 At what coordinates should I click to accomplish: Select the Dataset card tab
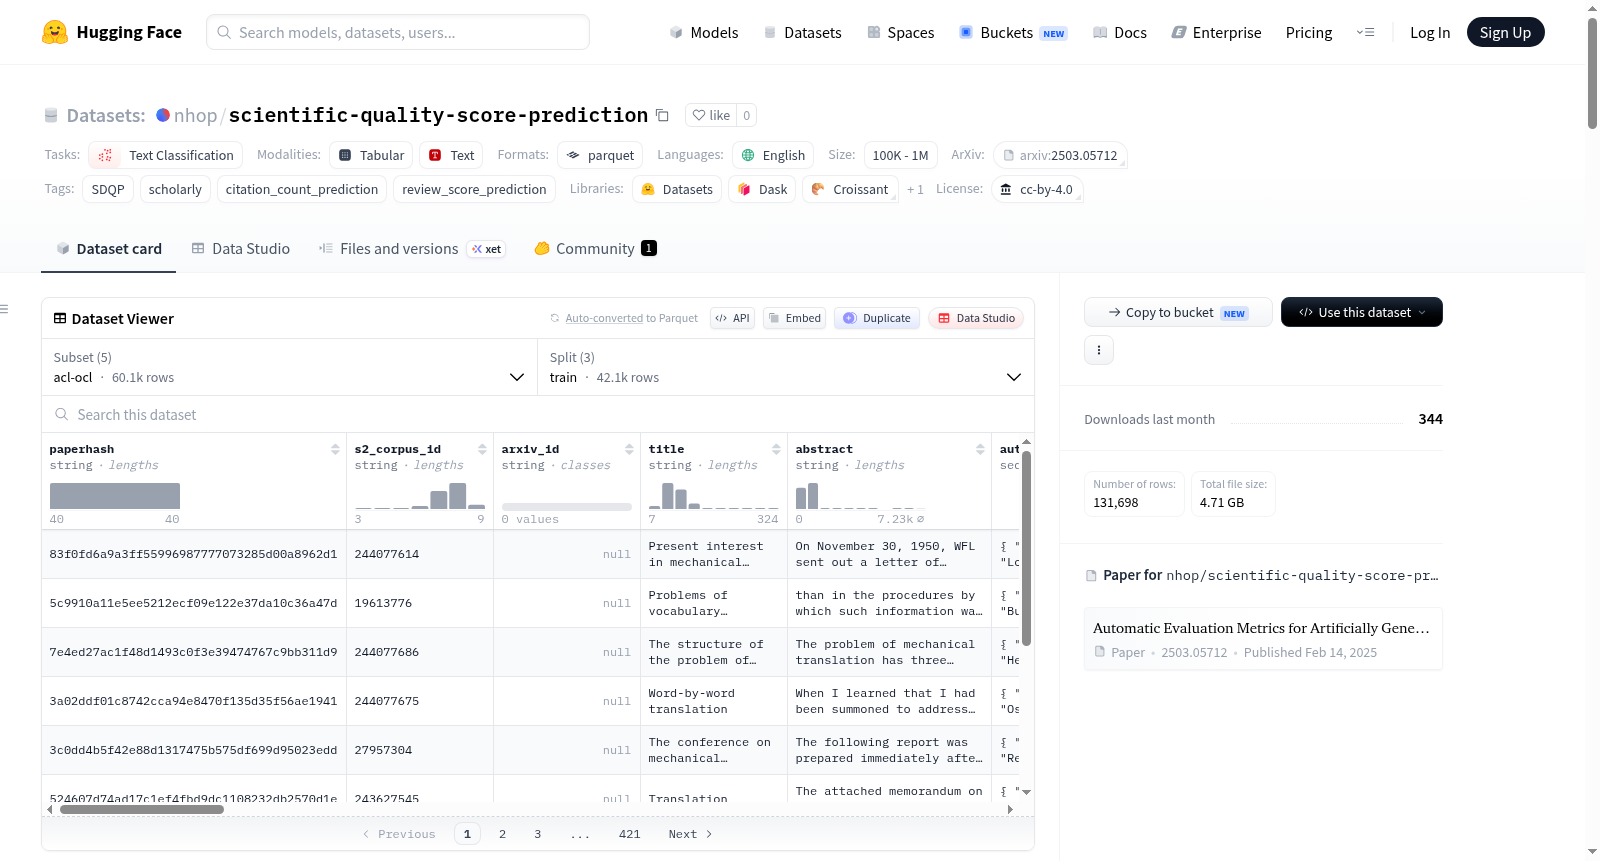click(x=109, y=249)
